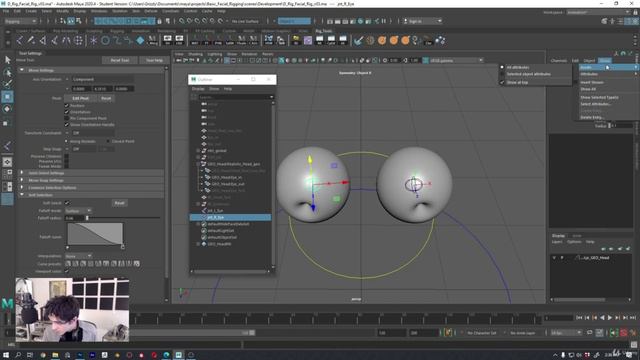This screenshot has width=640, height=360.
Task: Click Reset button in Soft Selection
Action: pos(119,203)
